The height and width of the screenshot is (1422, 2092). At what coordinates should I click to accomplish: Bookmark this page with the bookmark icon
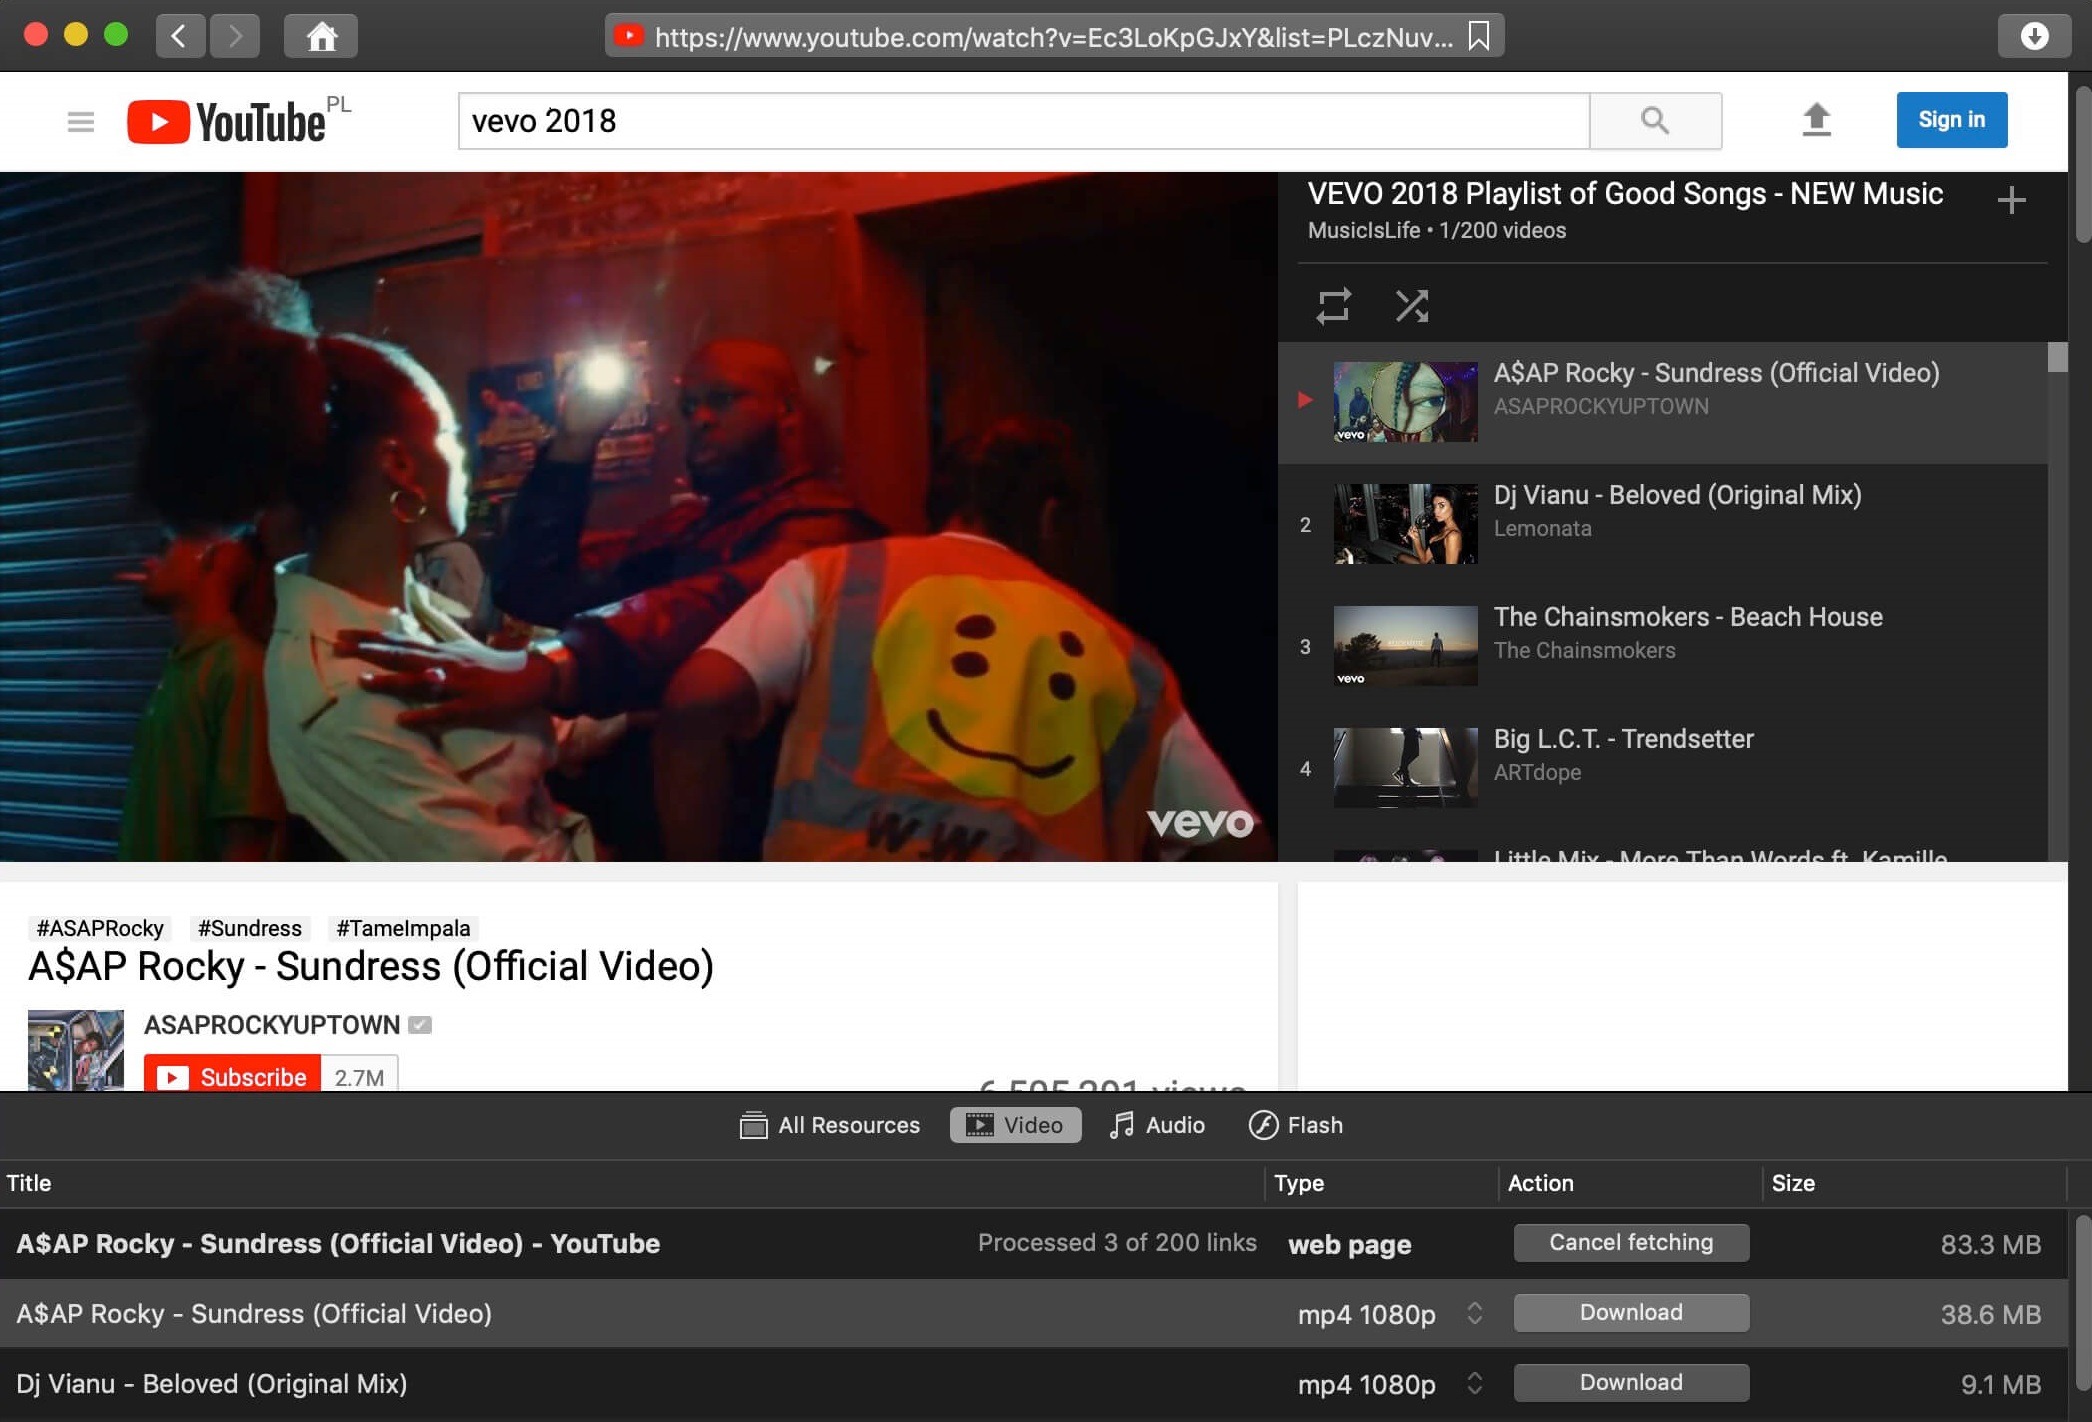click(x=1479, y=36)
